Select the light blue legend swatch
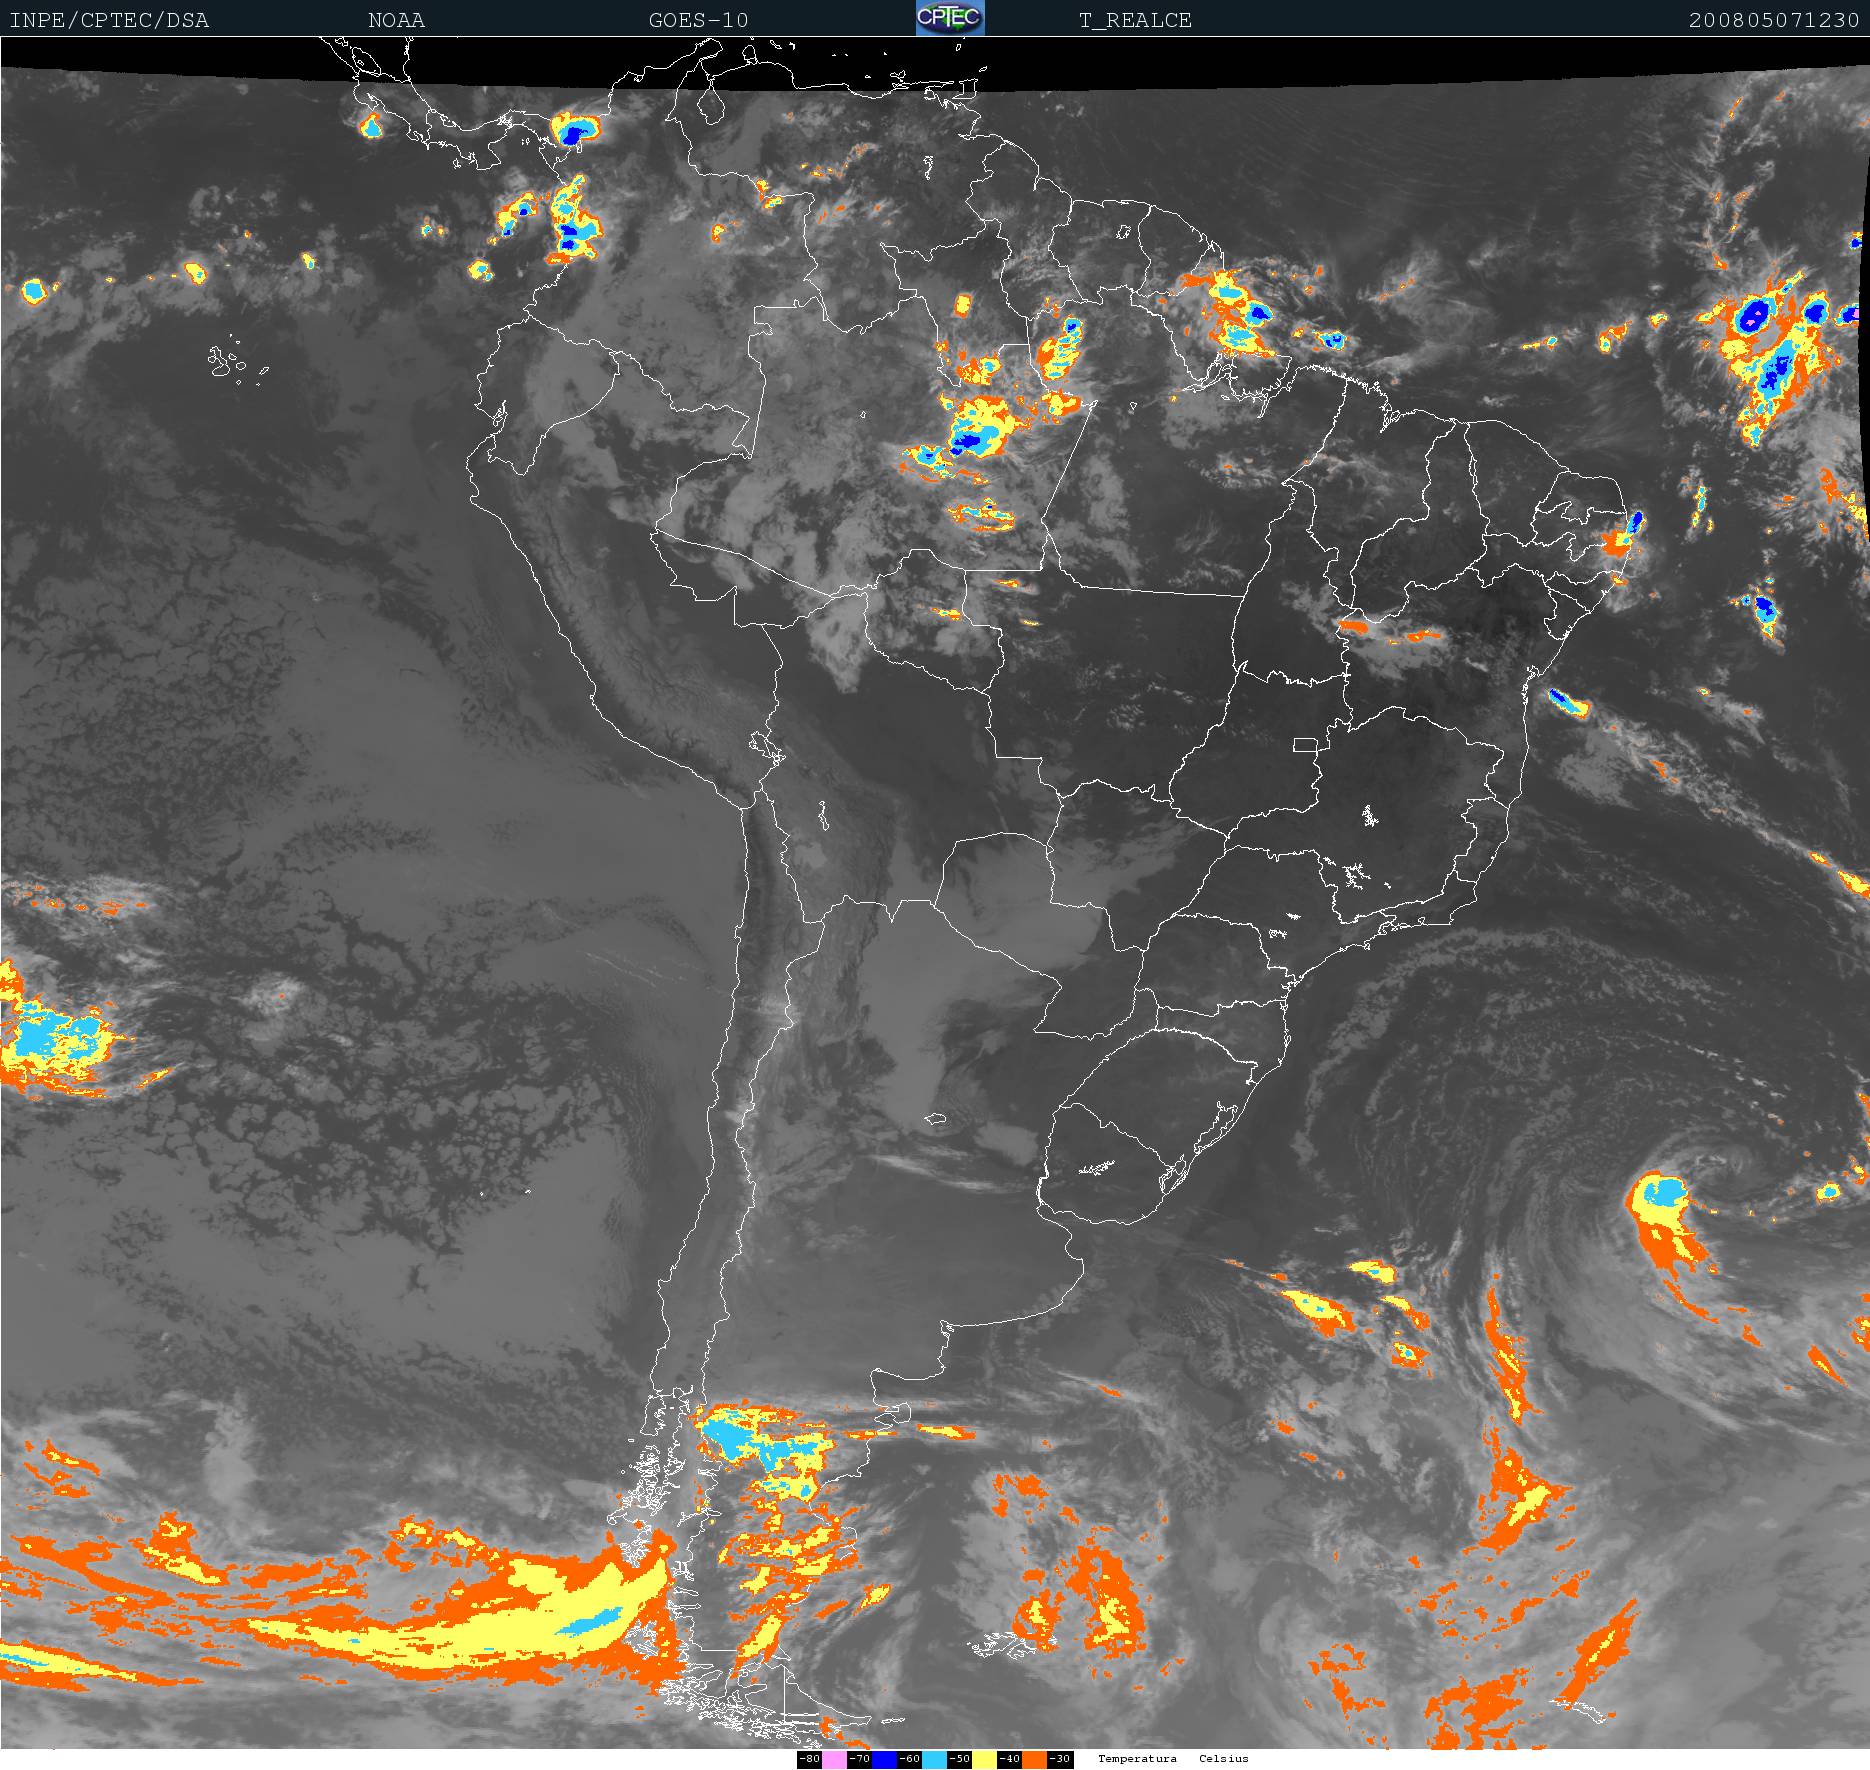Viewport: 1870px width, 1770px height. click(934, 1759)
